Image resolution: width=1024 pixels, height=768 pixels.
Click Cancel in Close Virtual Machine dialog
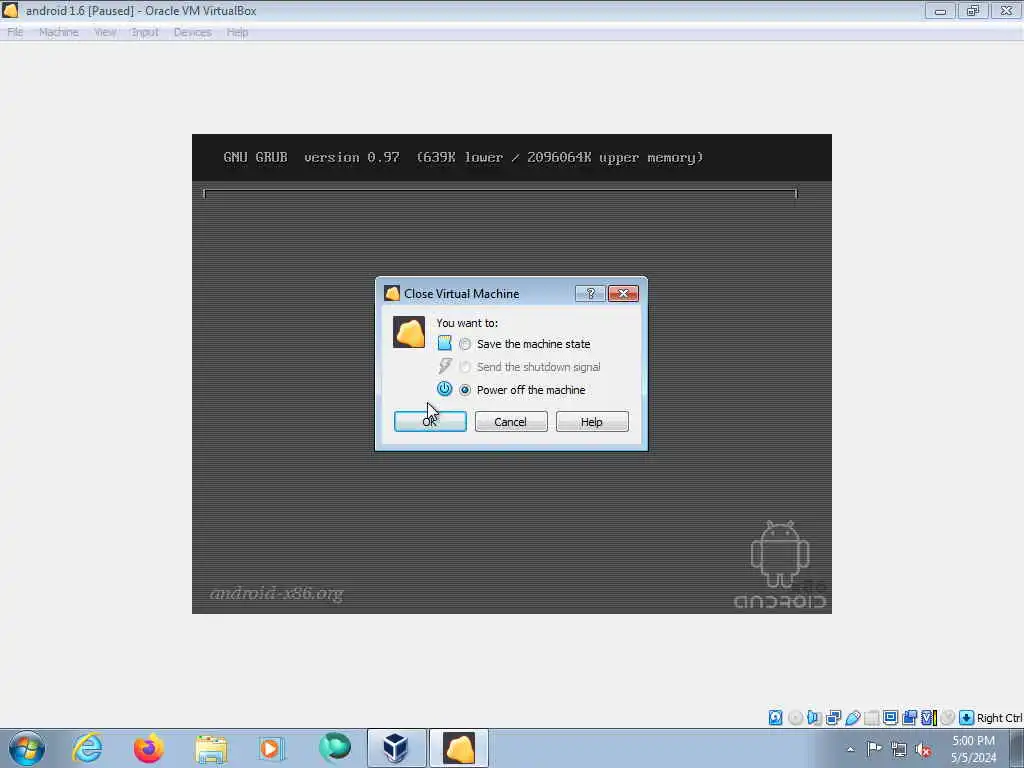click(x=511, y=422)
